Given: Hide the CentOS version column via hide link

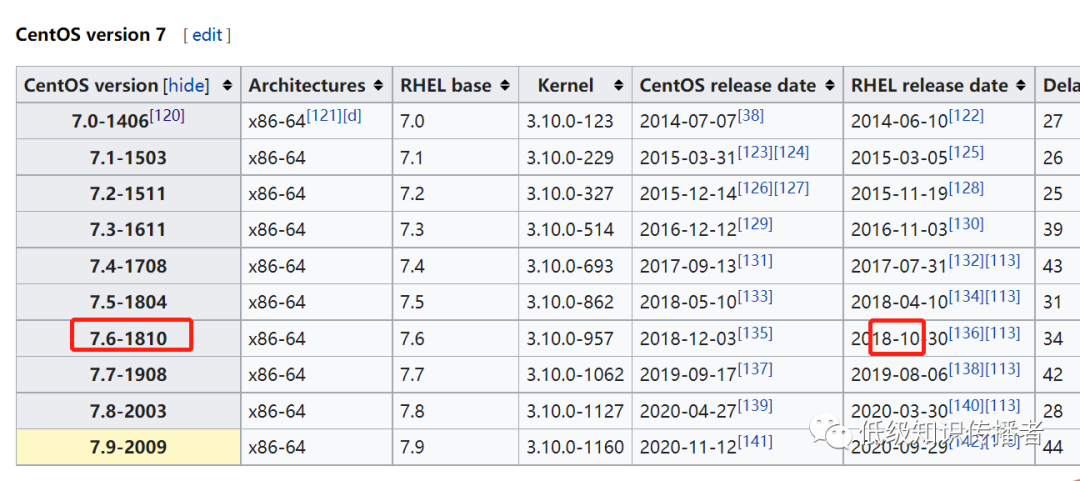Looking at the screenshot, I should click(185, 85).
